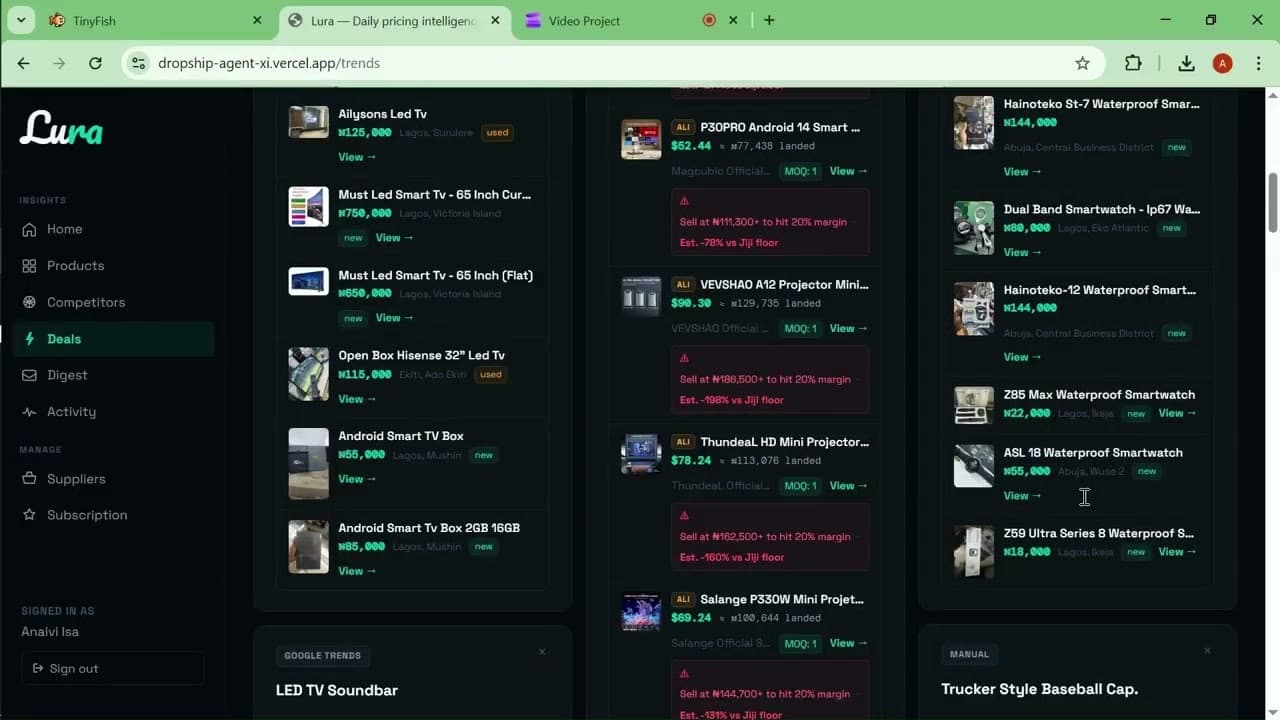Switch to the TinyFish tab
1280x720 pixels.
coord(156,20)
